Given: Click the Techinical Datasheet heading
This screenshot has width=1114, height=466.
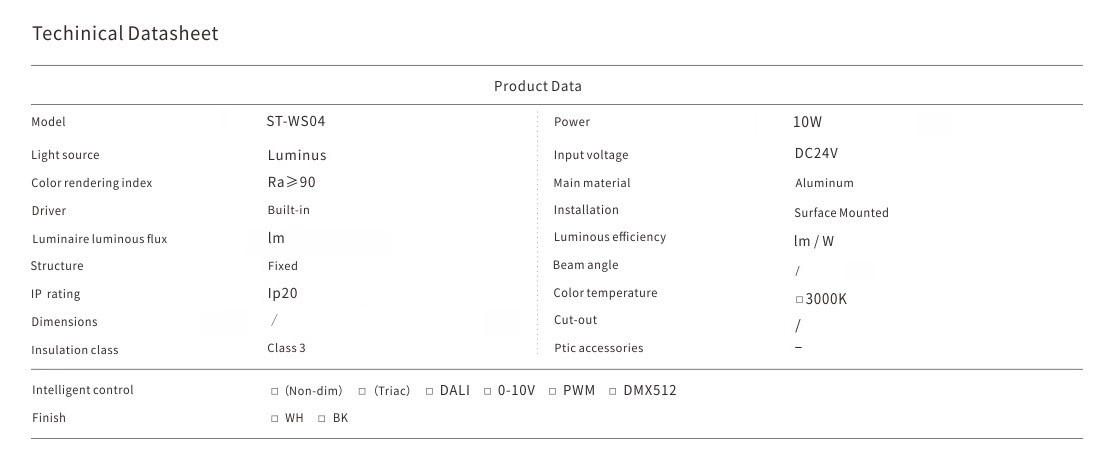Looking at the screenshot, I should point(125,34).
